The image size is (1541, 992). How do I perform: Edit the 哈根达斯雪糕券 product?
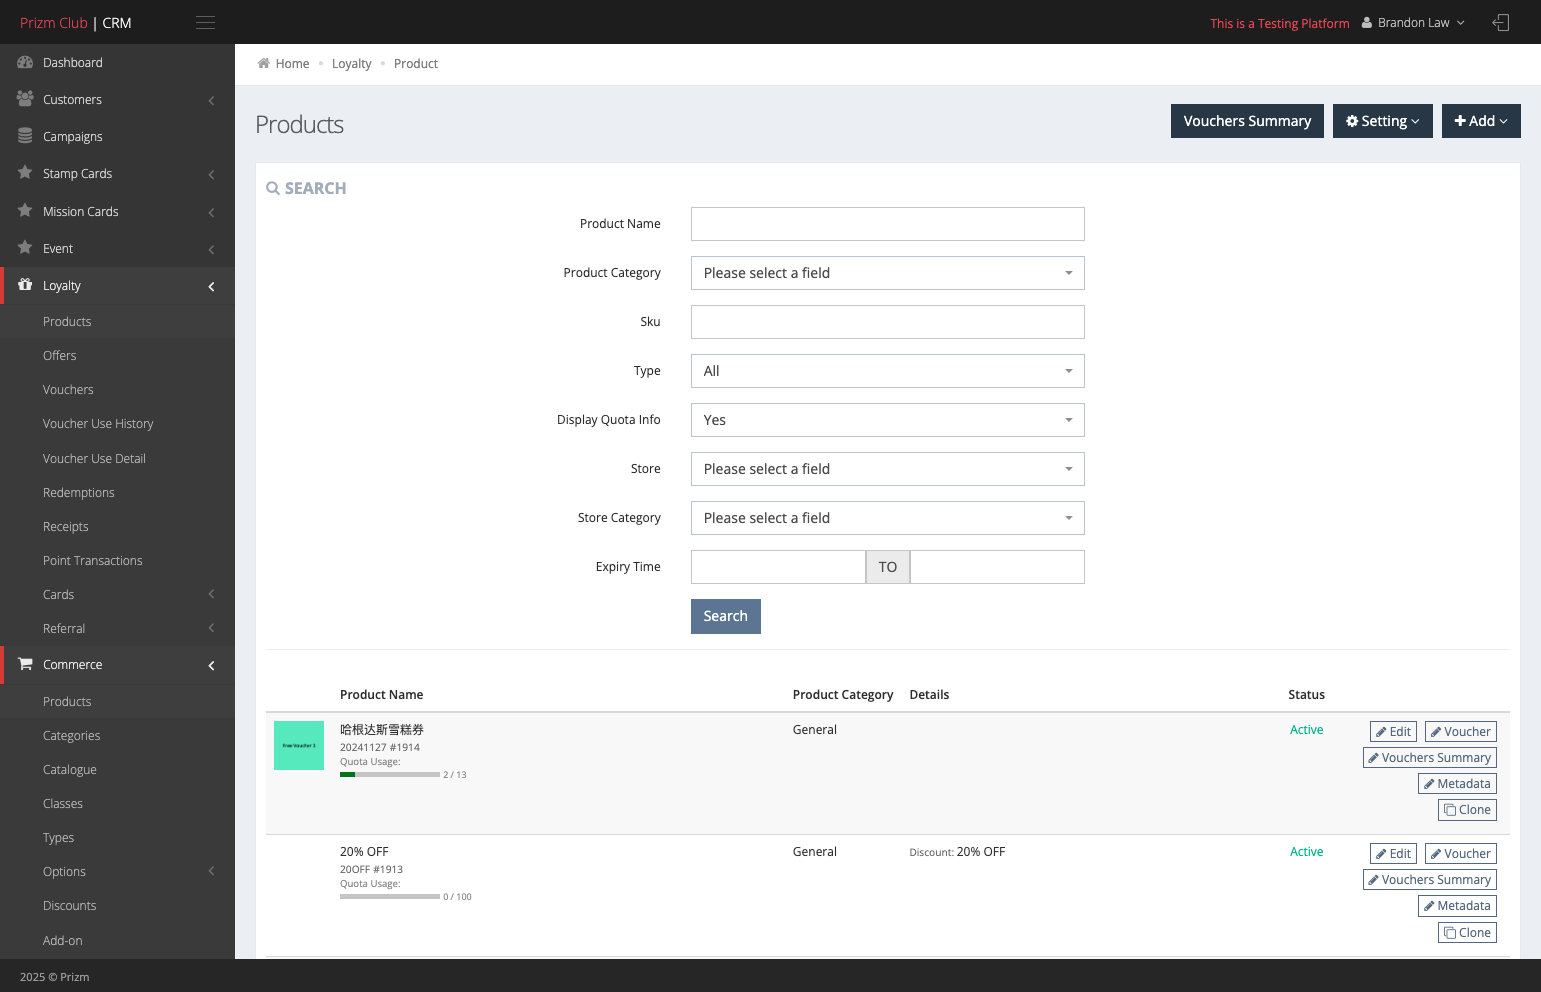pos(1393,731)
